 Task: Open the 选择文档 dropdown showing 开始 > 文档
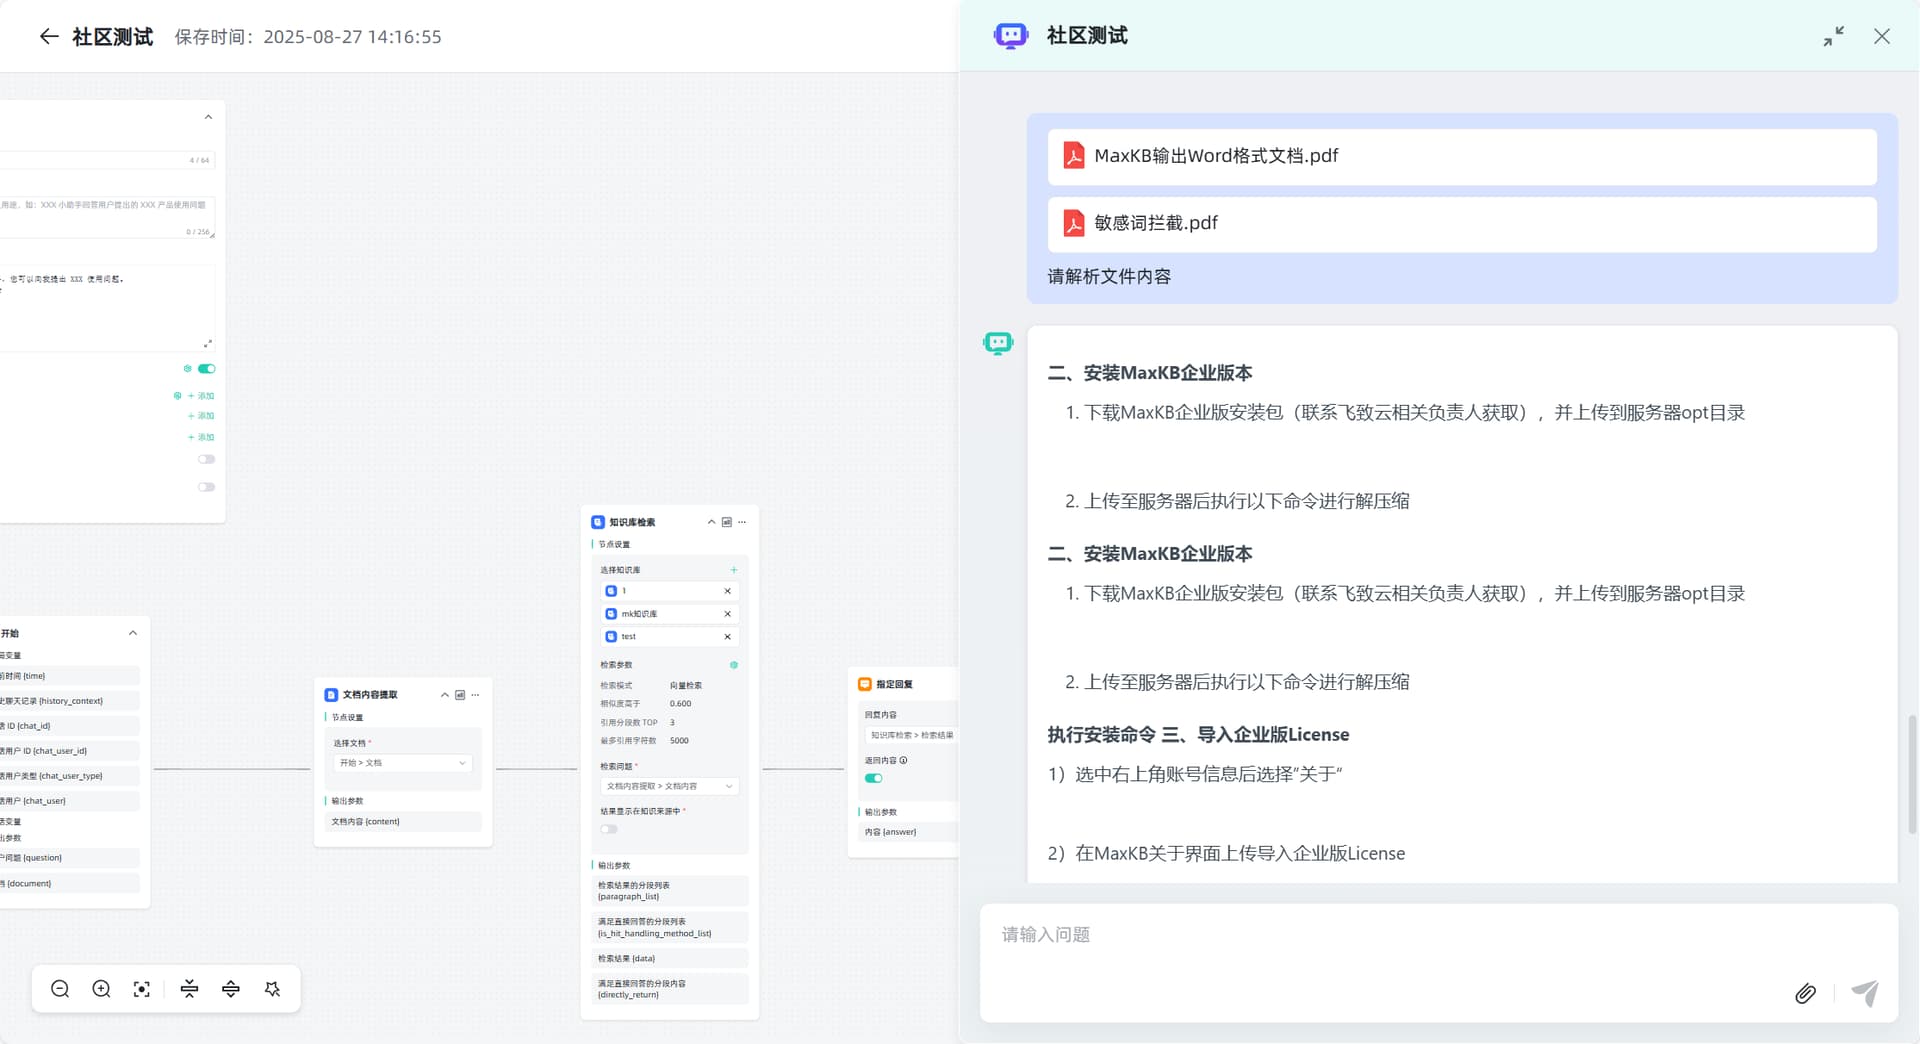coord(403,763)
